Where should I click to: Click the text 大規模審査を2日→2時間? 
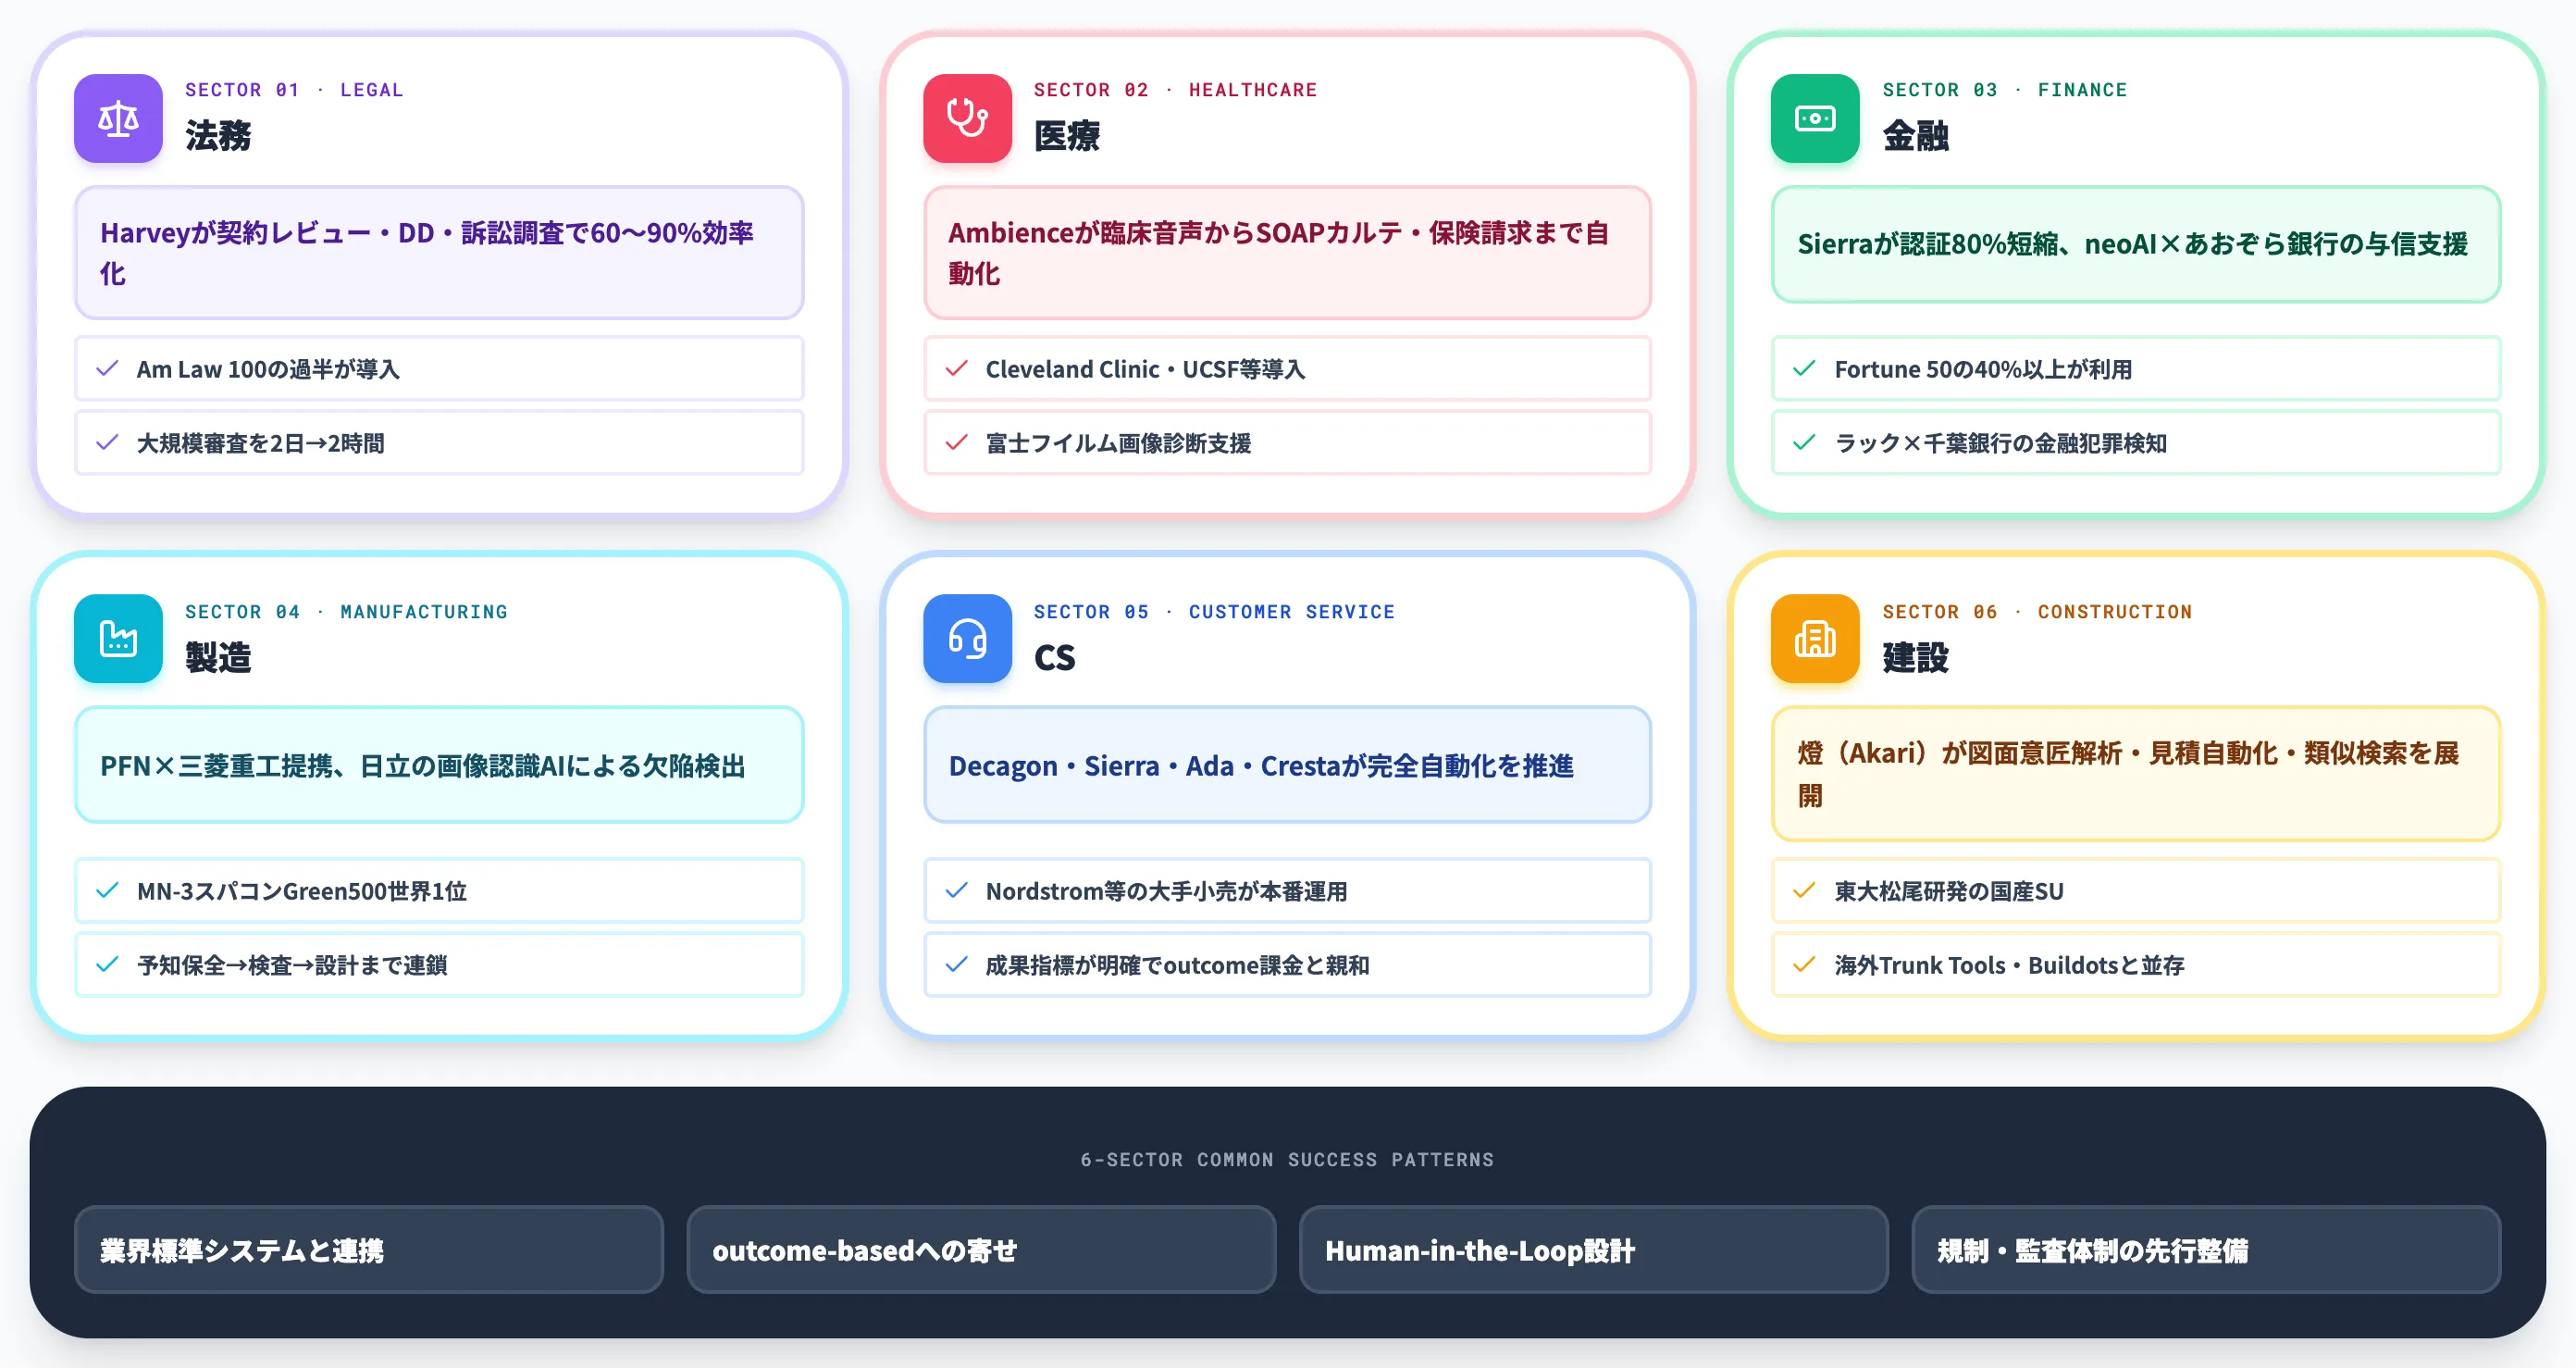click(x=260, y=443)
